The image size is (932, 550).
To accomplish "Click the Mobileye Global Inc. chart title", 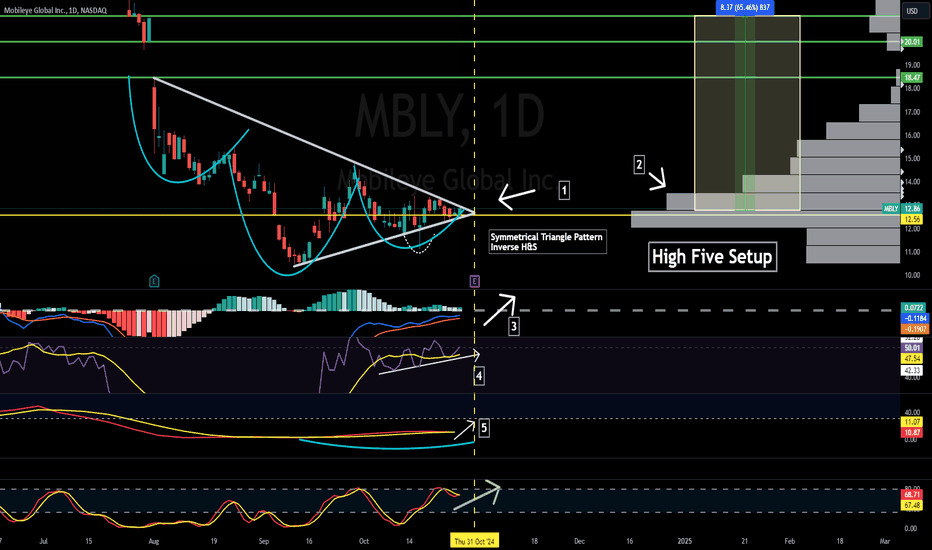I will pyautogui.click(x=55, y=10).
